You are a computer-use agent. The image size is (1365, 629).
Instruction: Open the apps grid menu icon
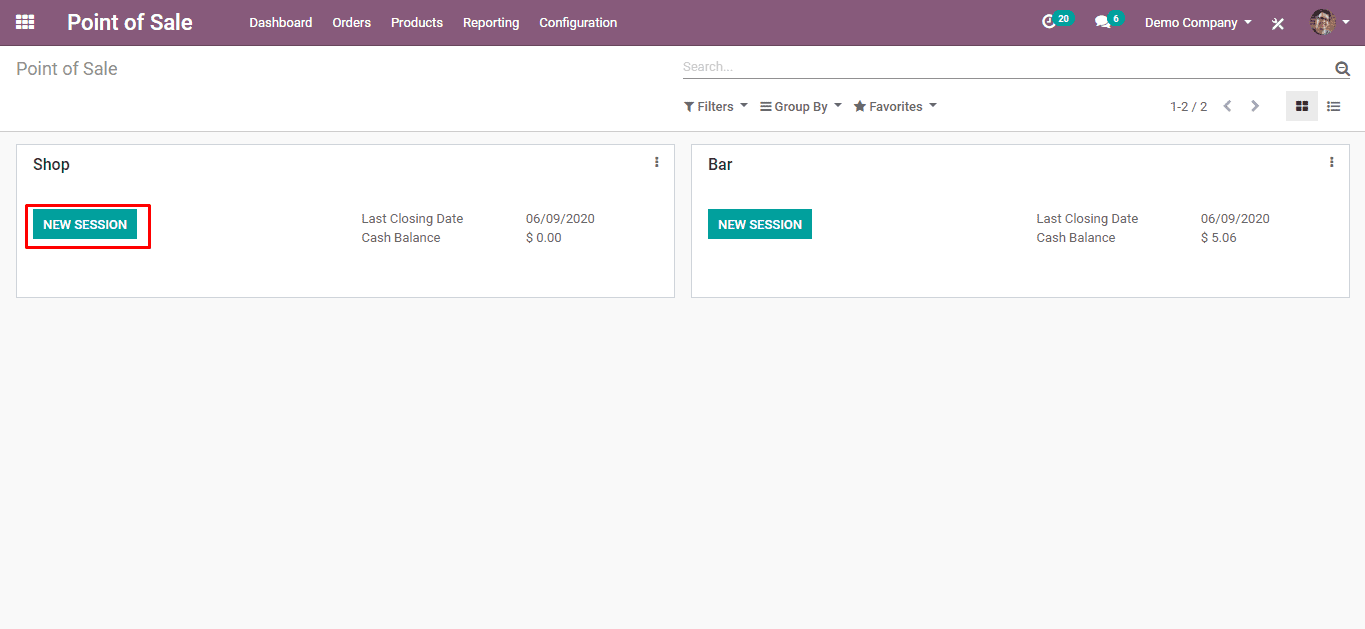tap(25, 22)
